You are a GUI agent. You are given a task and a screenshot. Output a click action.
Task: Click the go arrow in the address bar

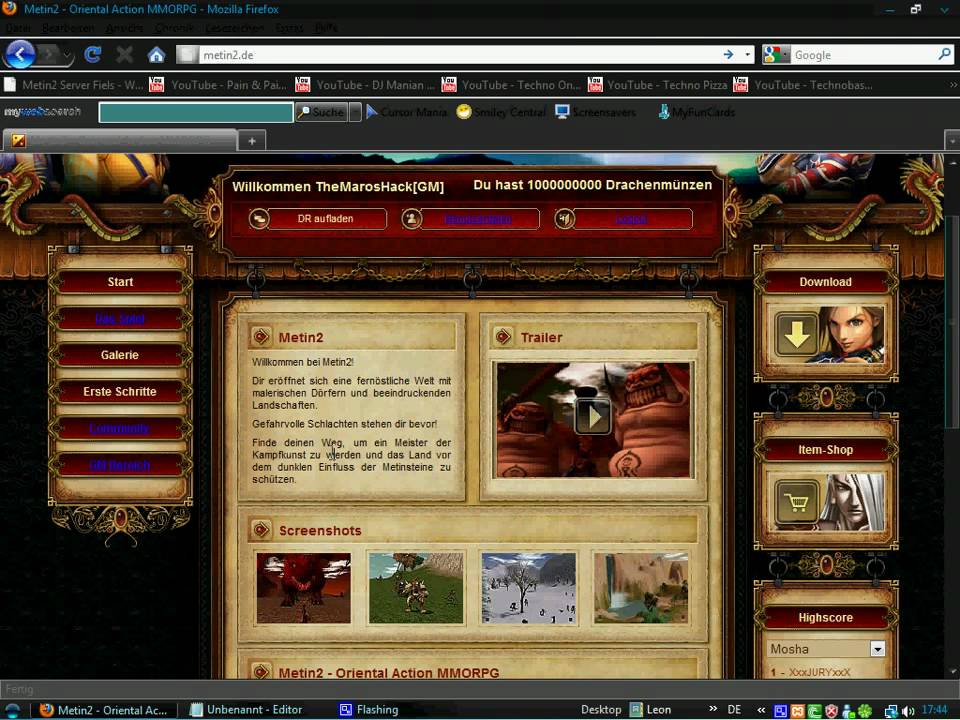[x=728, y=54]
